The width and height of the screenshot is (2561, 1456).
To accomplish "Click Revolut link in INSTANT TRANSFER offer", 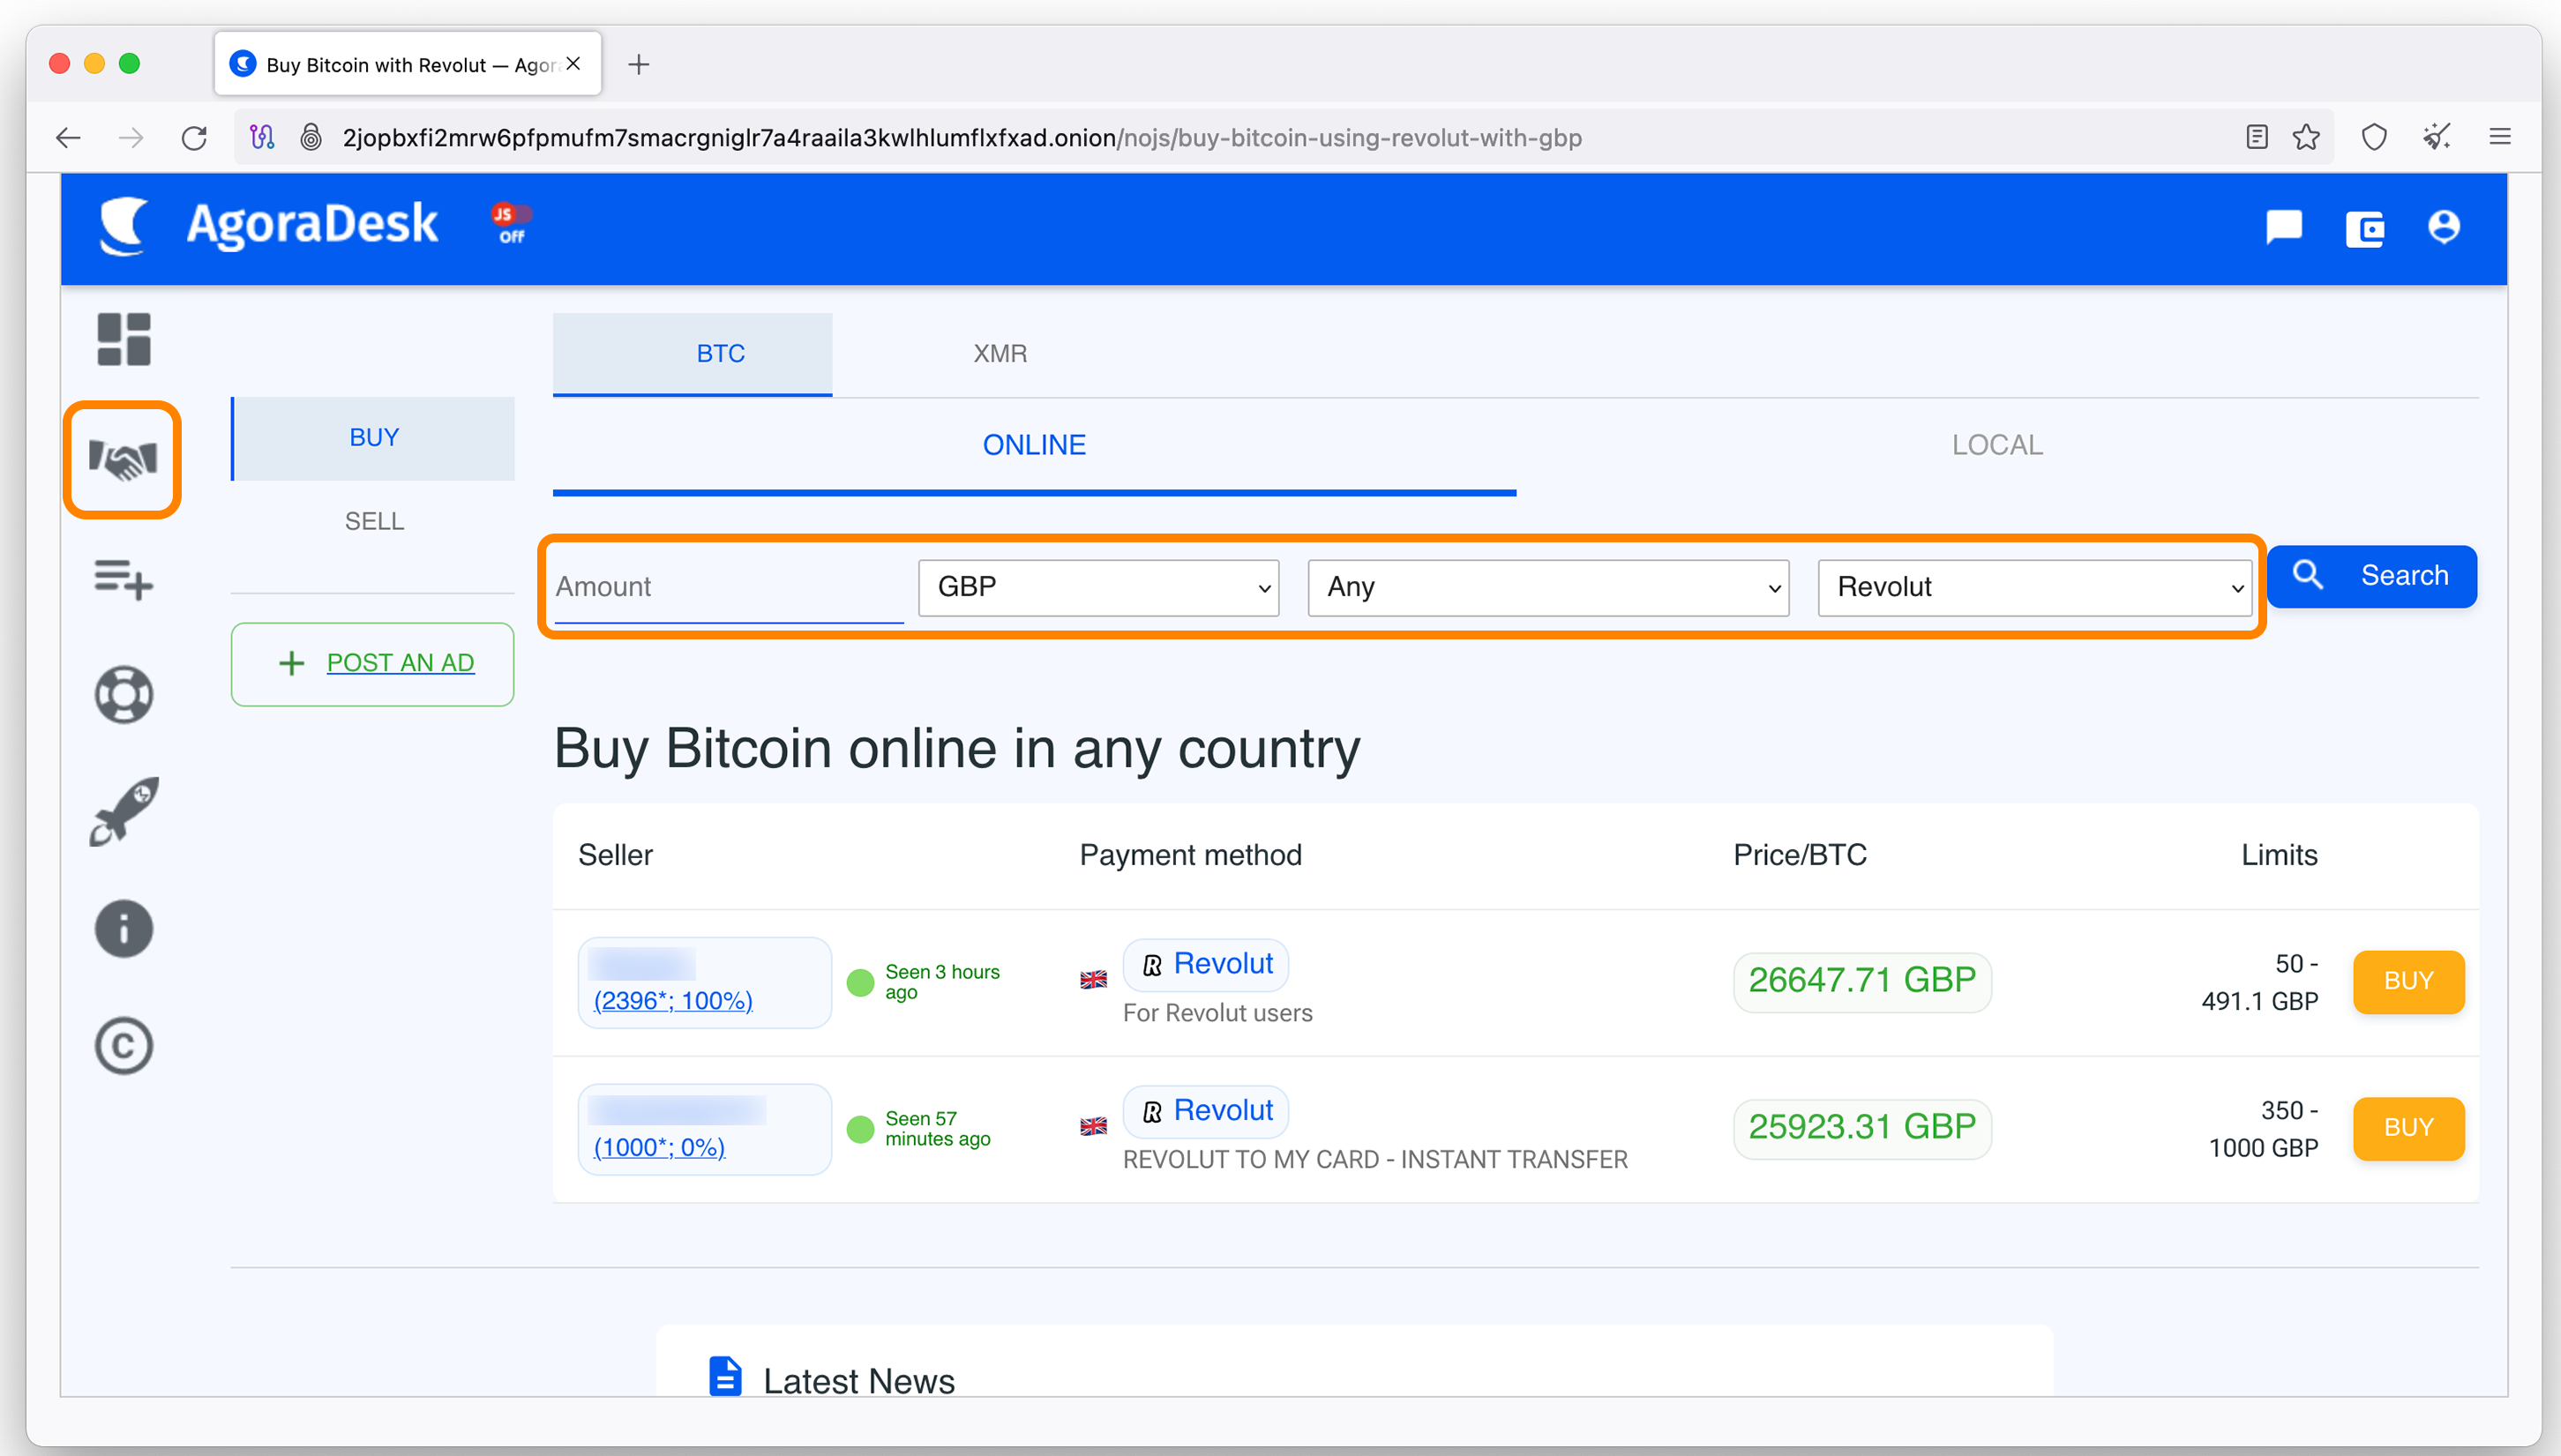I will [x=1207, y=1111].
